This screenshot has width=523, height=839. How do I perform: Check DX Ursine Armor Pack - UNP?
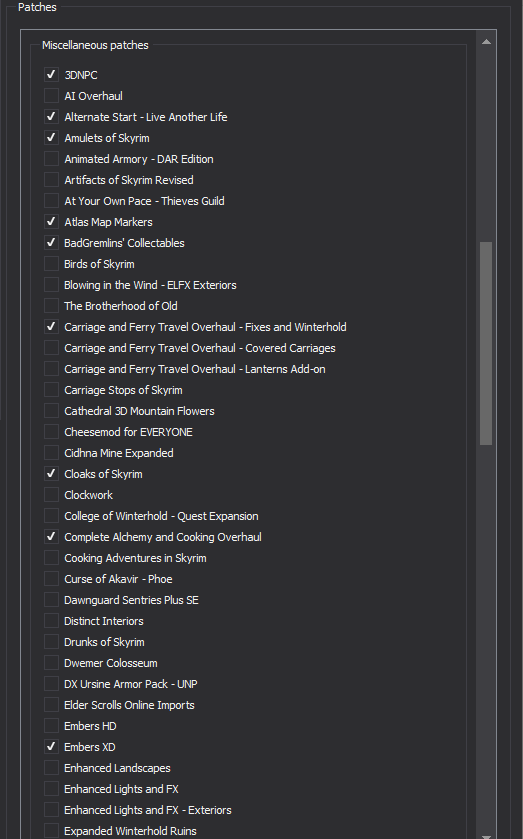51,684
